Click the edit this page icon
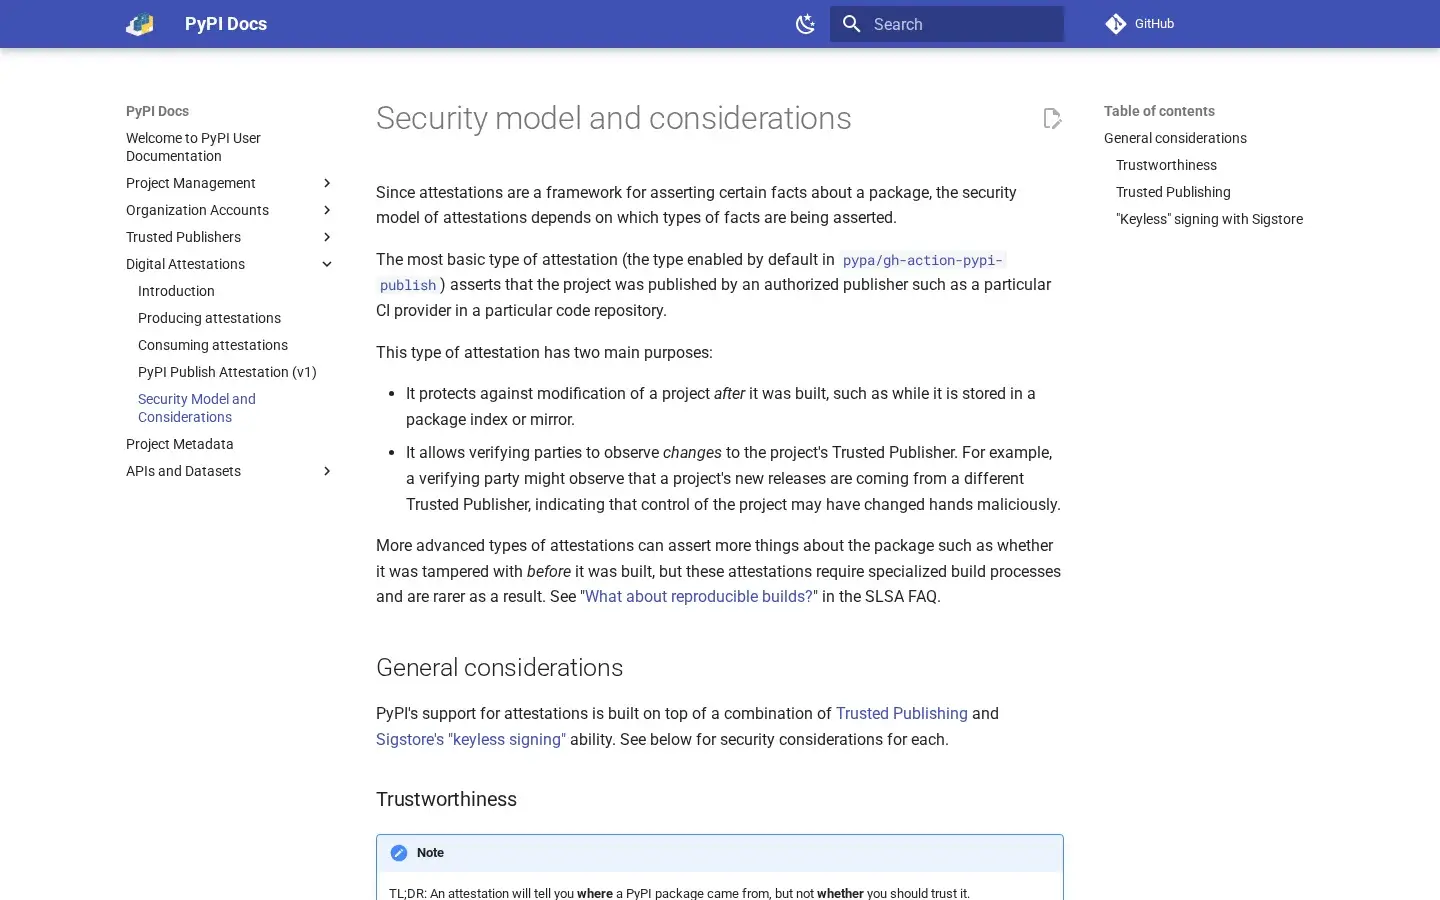Viewport: 1440px width, 900px height. (x=1052, y=118)
